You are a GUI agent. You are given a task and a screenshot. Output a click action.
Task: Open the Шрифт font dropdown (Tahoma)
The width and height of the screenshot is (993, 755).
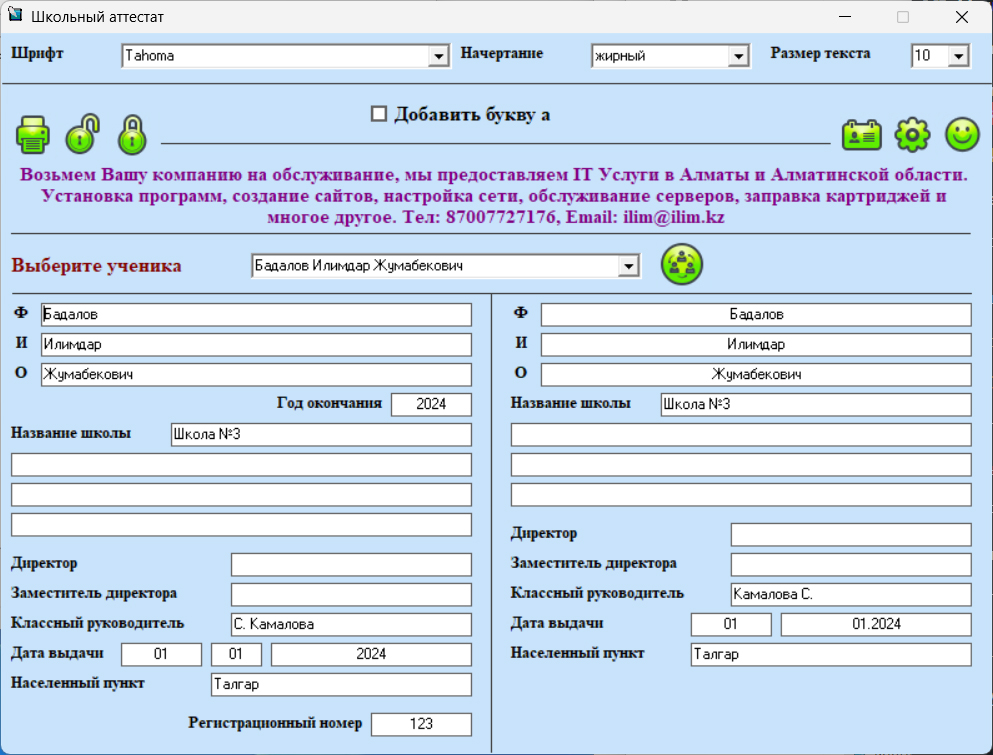click(x=438, y=56)
